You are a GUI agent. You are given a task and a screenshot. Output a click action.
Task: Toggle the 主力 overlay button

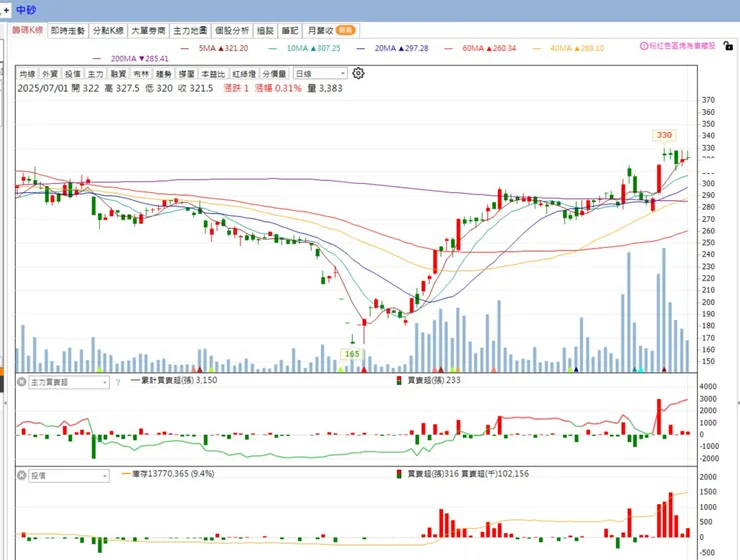coord(95,74)
